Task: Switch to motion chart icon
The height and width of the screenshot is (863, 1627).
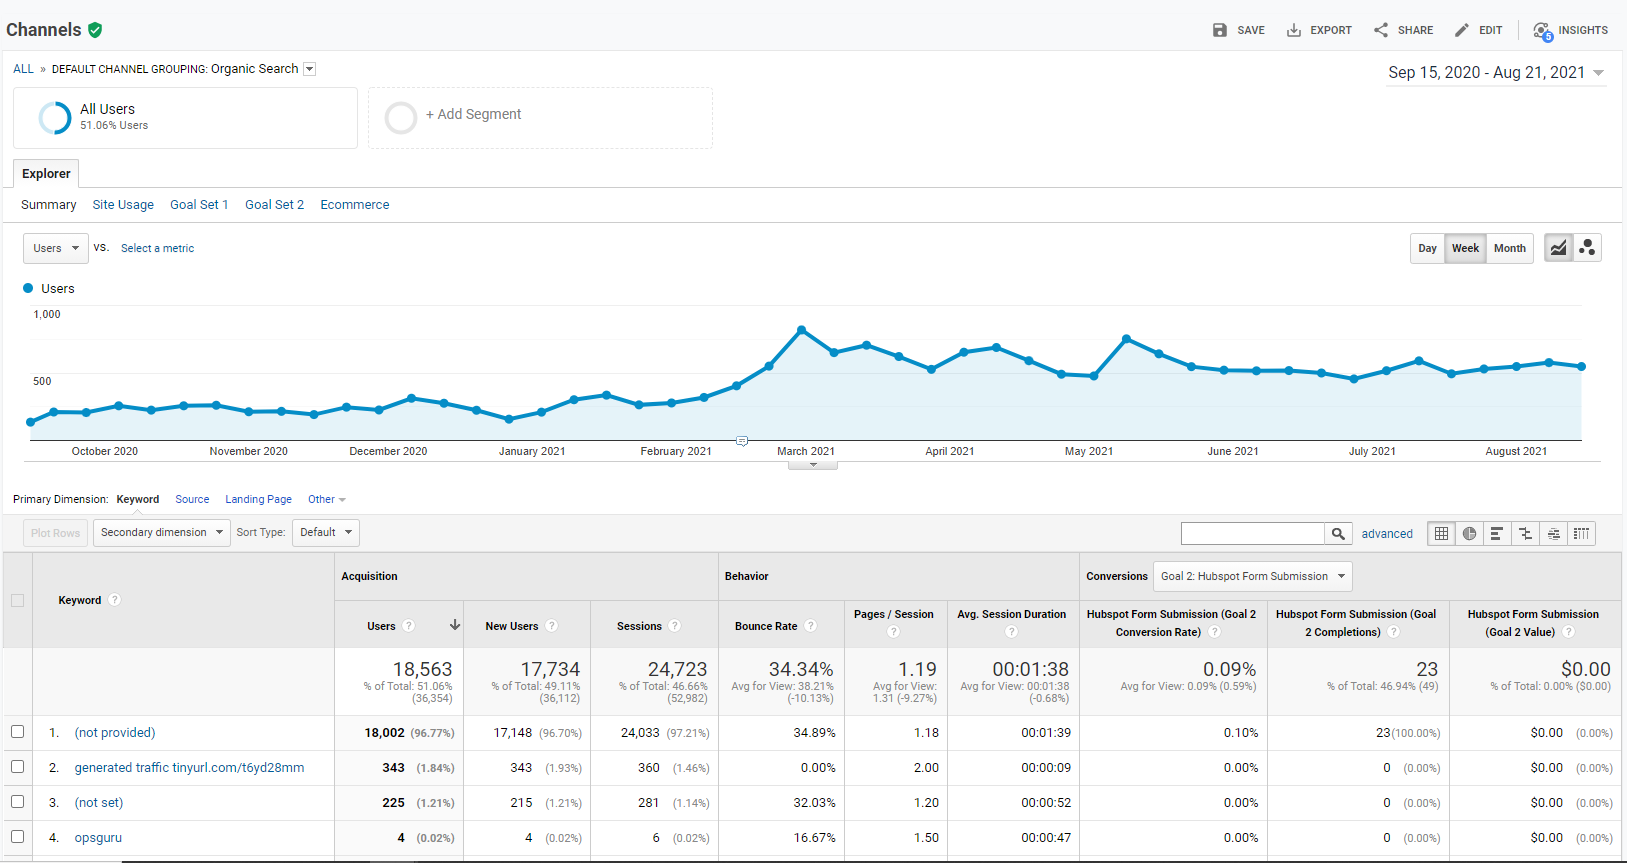Action: click(1587, 248)
